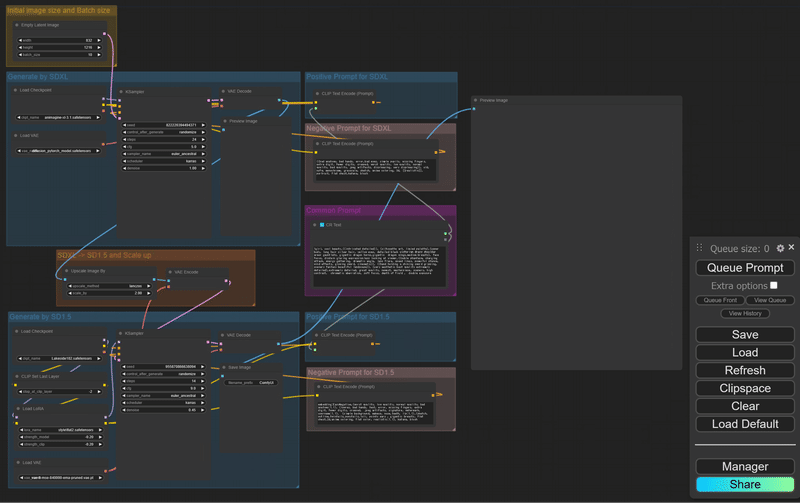Adjust denoise value 1.00 in SDXL KSampler
Screen dimensions: 800x503
point(164,168)
